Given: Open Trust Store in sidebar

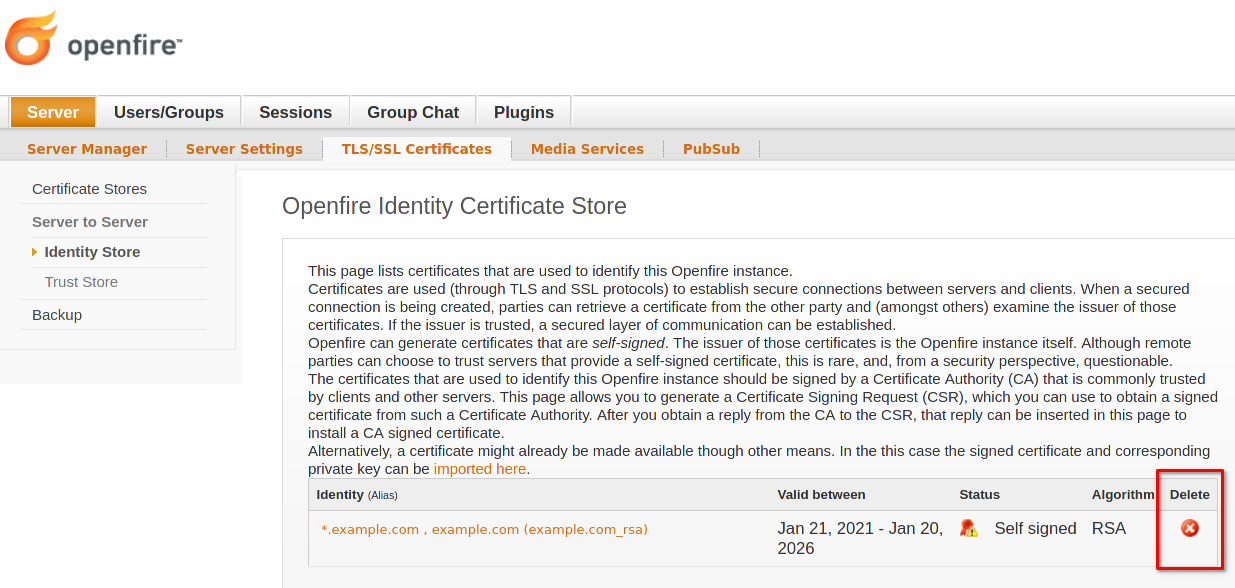Looking at the screenshot, I should click(x=81, y=282).
